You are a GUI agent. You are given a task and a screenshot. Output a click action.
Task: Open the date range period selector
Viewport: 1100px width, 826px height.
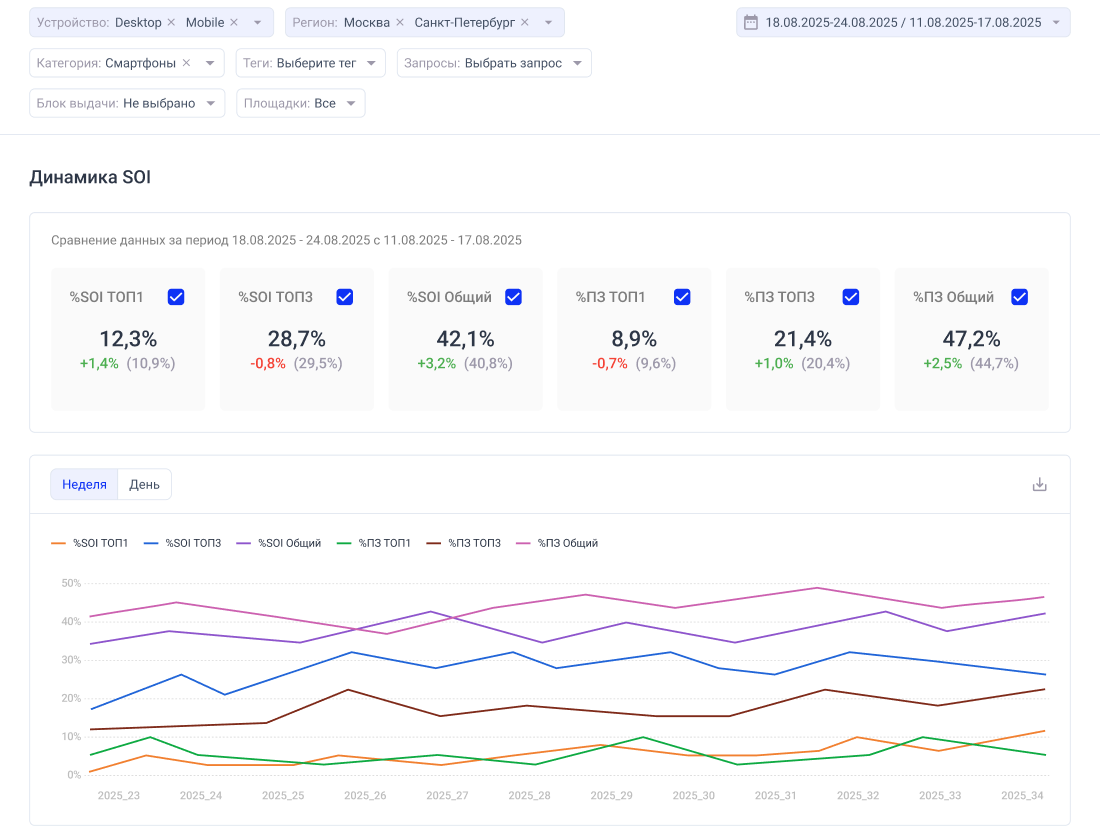point(903,22)
